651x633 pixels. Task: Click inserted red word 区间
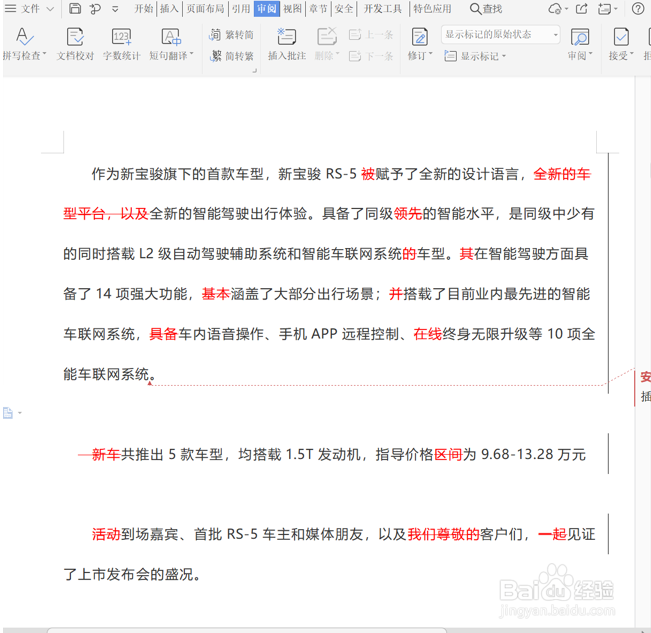pyautogui.click(x=448, y=455)
